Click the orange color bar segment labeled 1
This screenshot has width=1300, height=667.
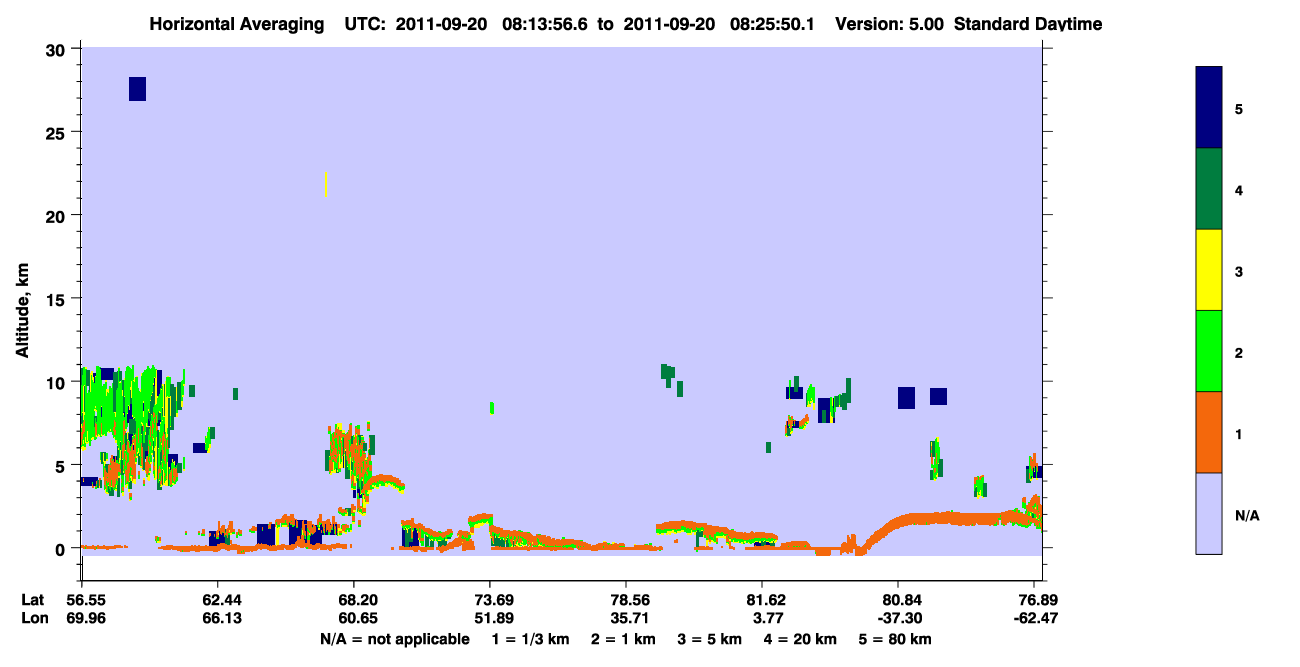click(x=1209, y=432)
